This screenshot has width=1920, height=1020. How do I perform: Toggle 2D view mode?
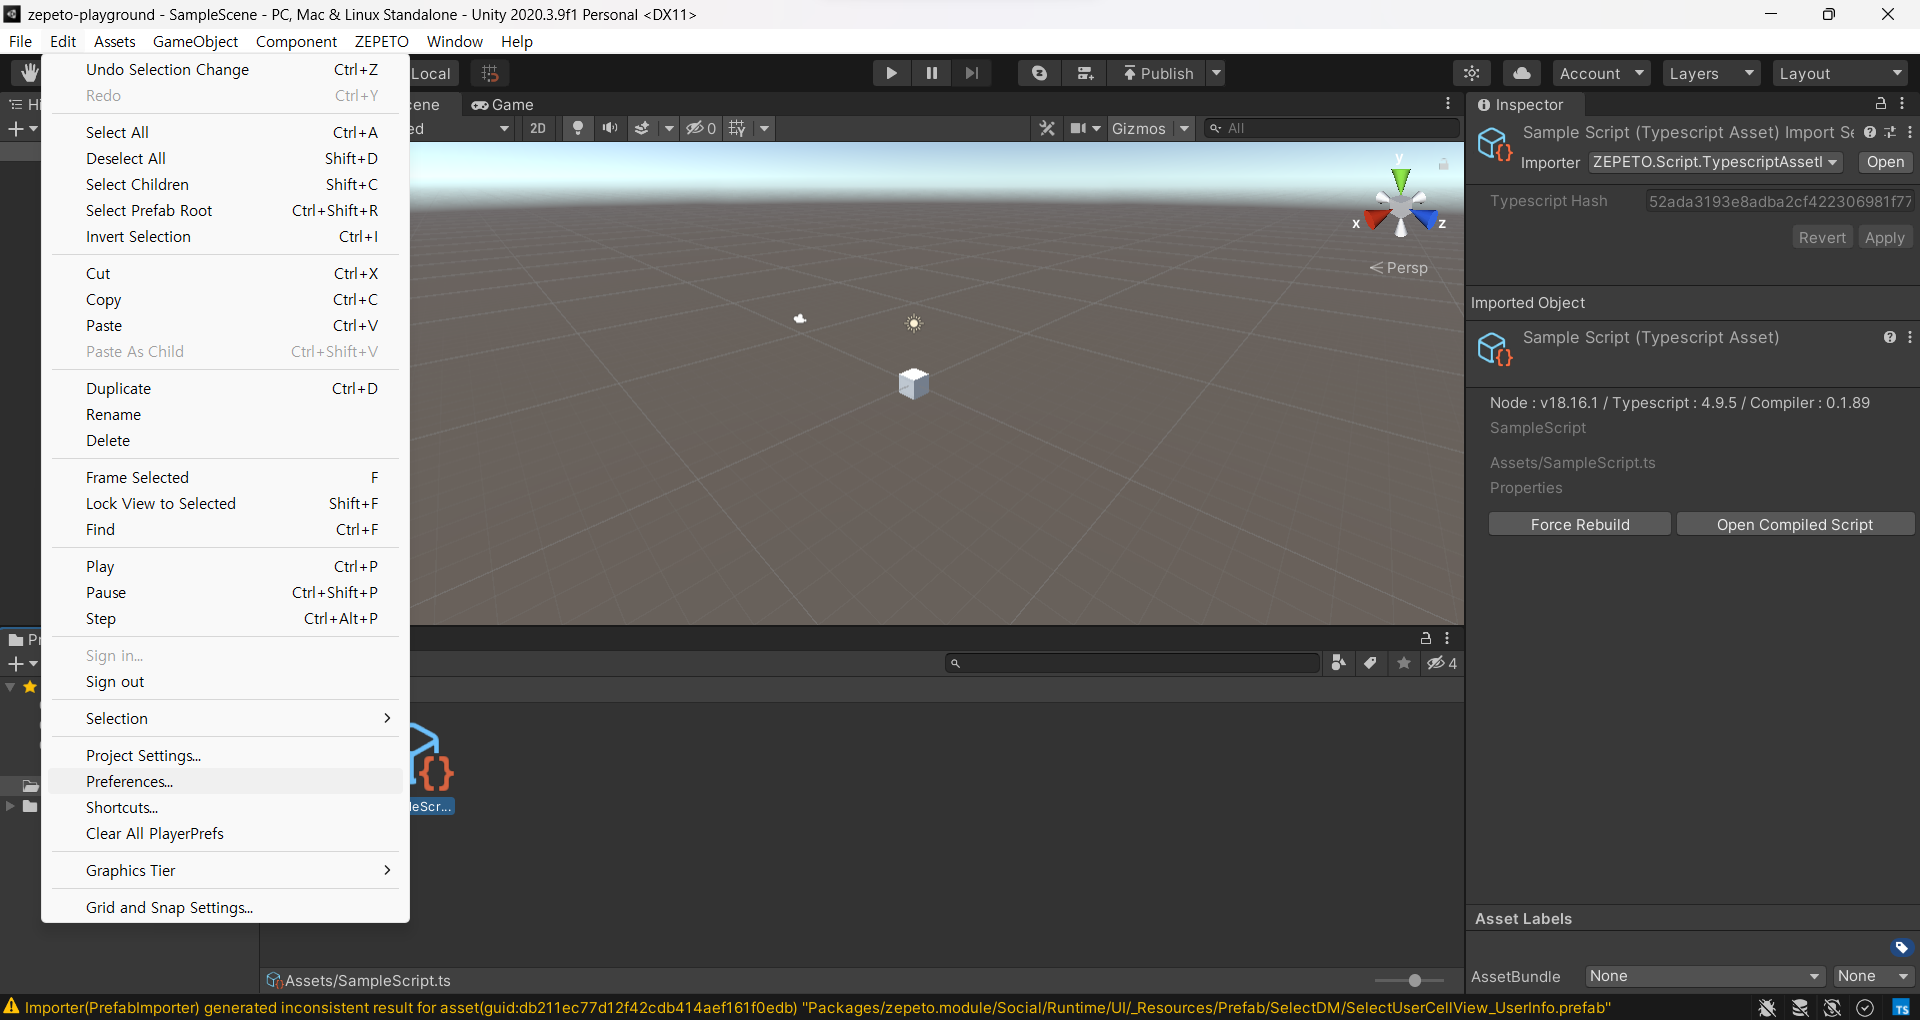click(538, 128)
